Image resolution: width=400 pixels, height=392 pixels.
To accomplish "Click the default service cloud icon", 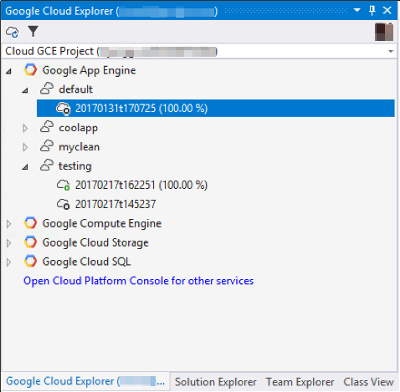I will [x=47, y=89].
